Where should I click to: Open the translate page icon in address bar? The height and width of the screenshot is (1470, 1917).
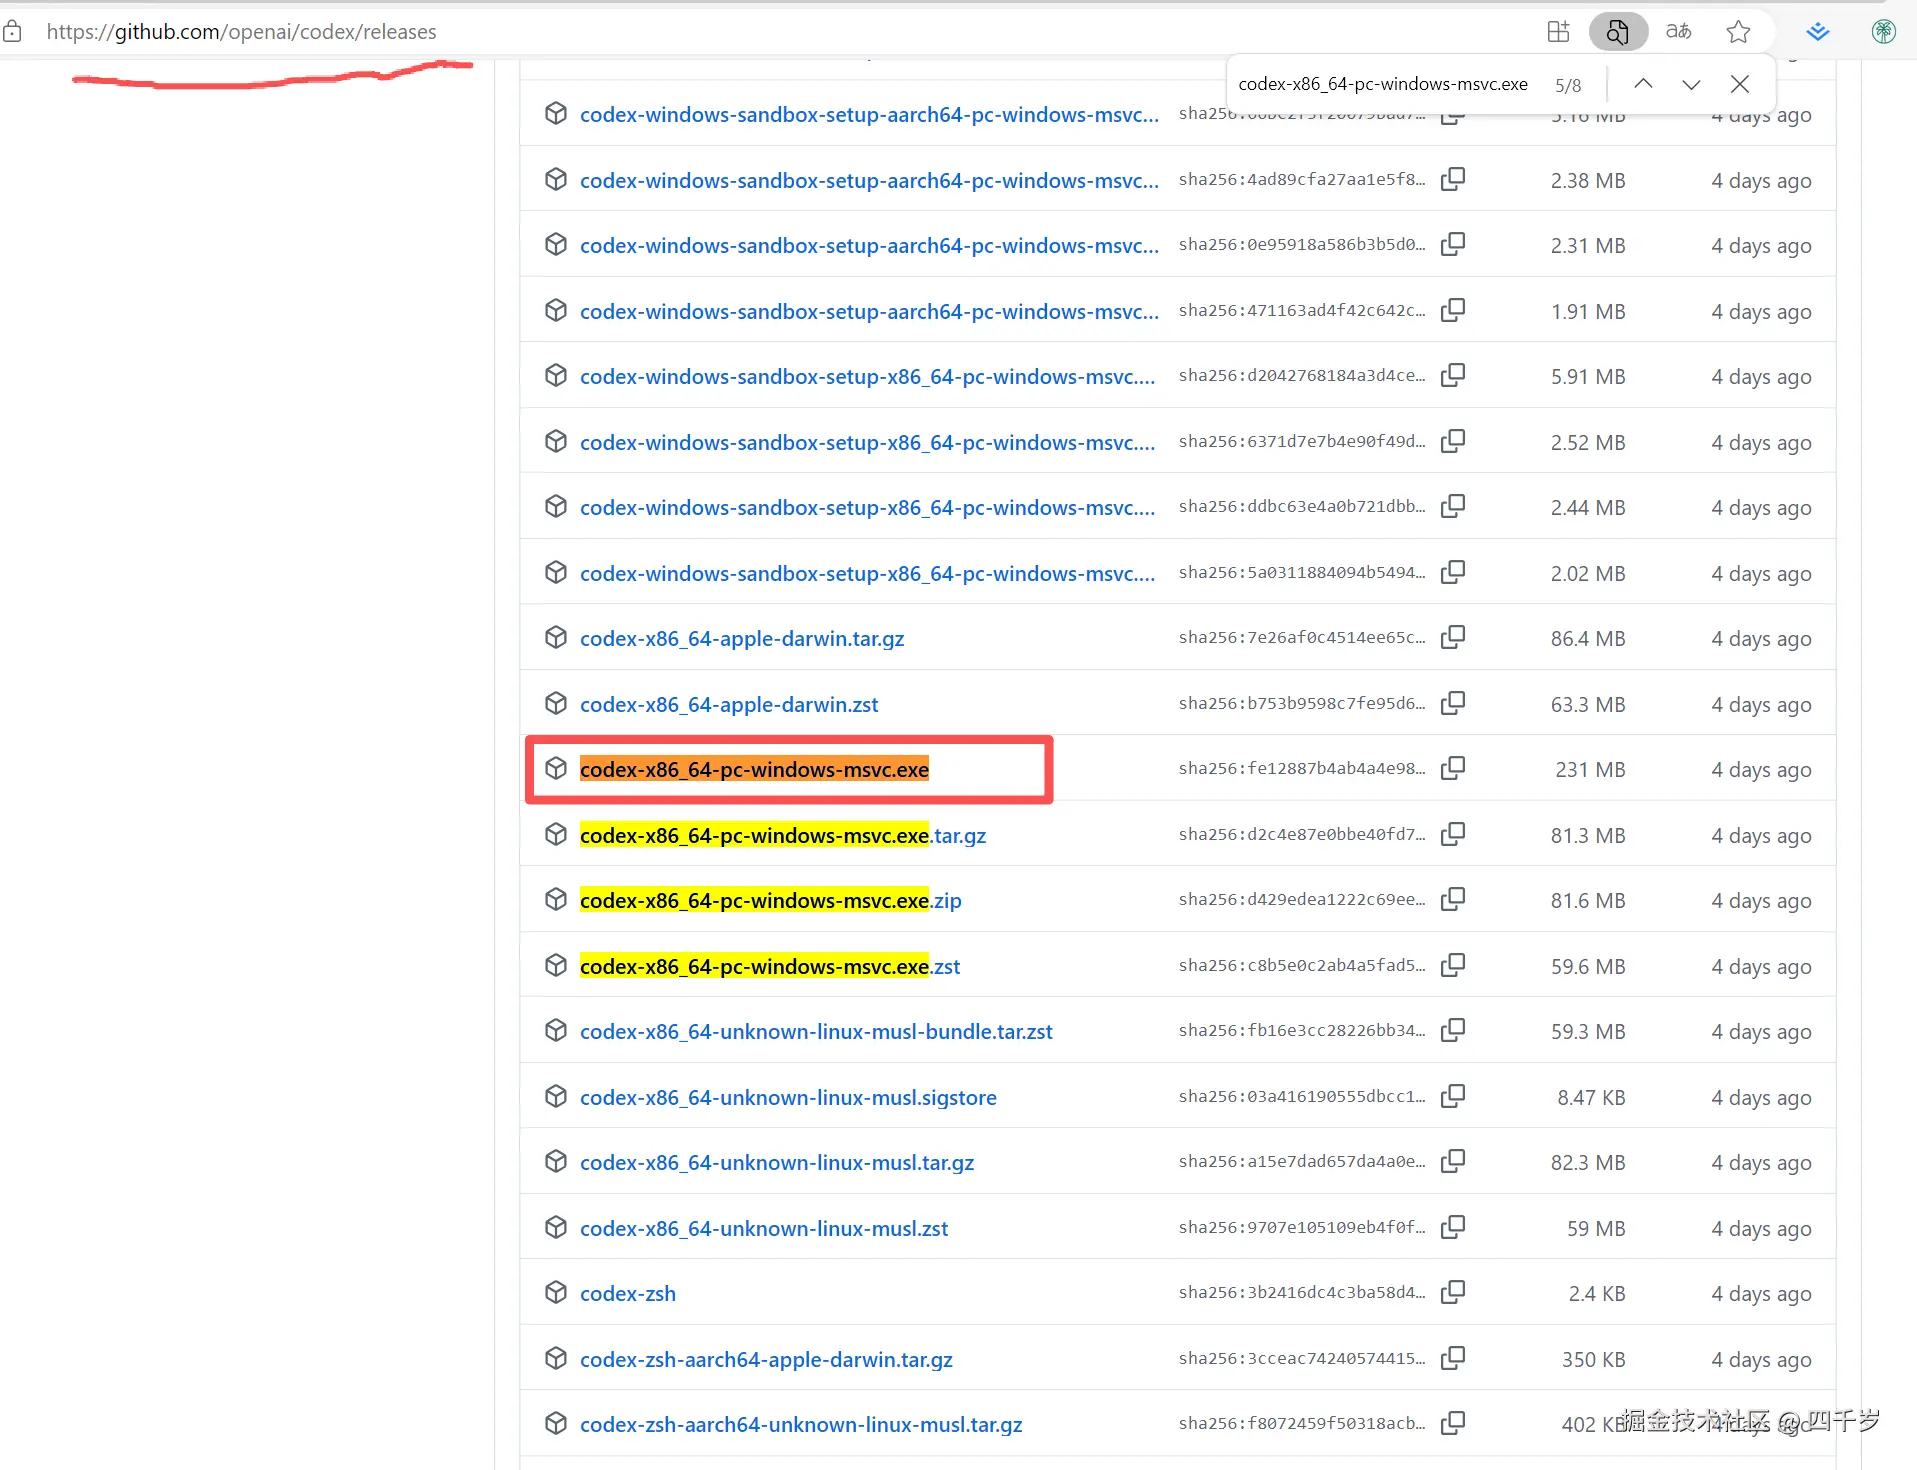(1678, 32)
